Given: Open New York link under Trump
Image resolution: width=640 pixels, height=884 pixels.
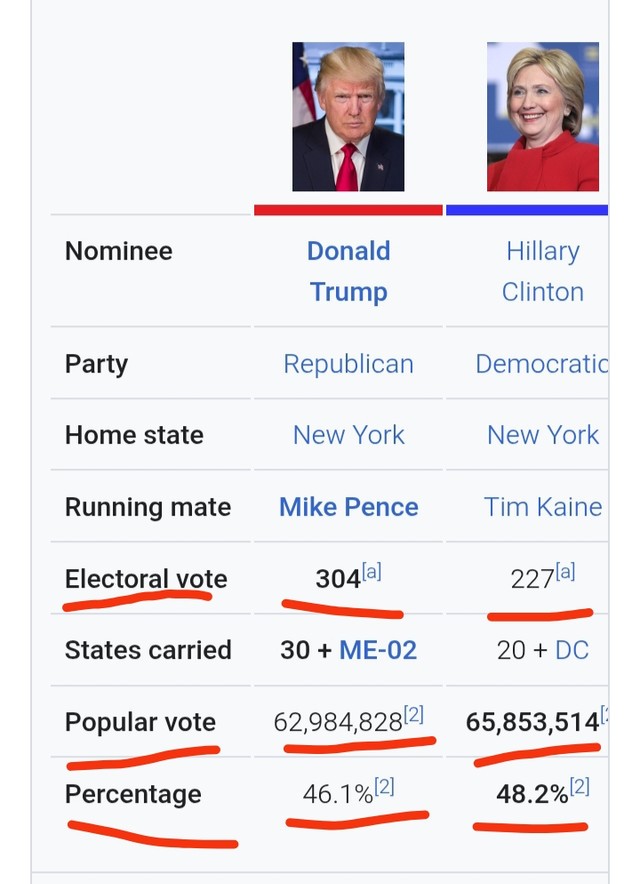Looking at the screenshot, I should tap(348, 435).
